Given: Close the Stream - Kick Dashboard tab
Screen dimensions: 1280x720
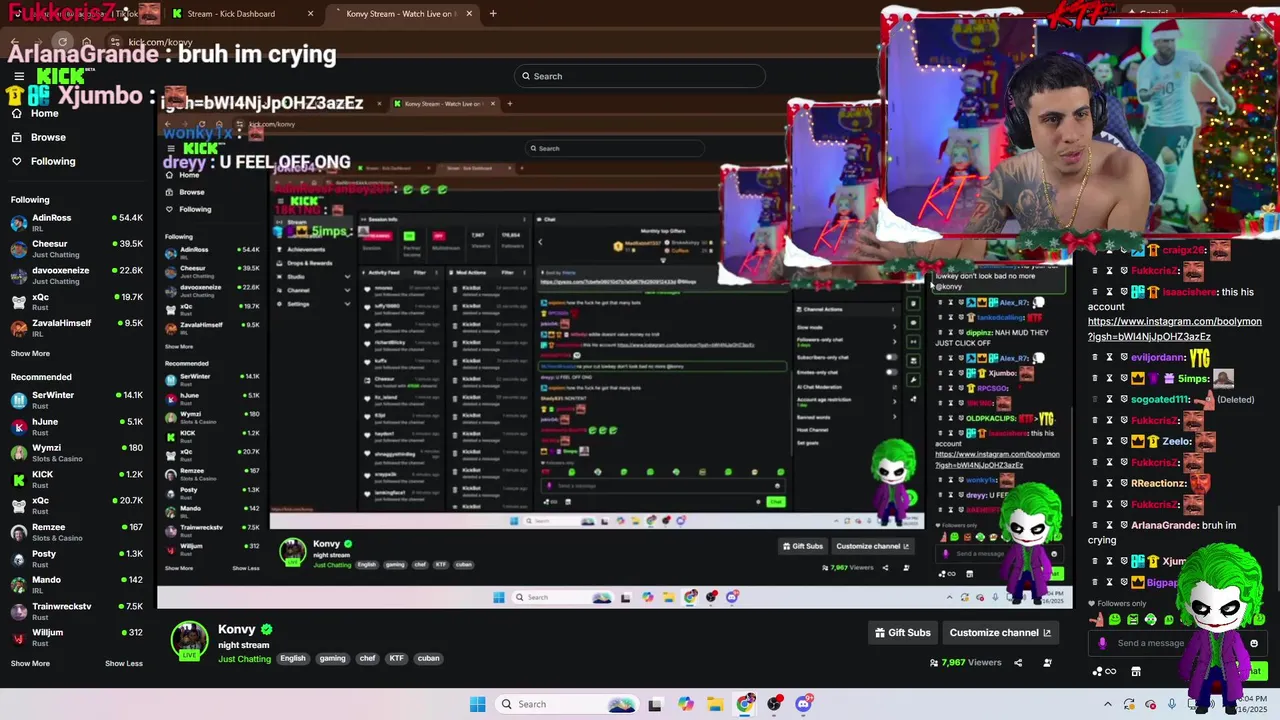Looking at the screenshot, I should click(x=310, y=14).
